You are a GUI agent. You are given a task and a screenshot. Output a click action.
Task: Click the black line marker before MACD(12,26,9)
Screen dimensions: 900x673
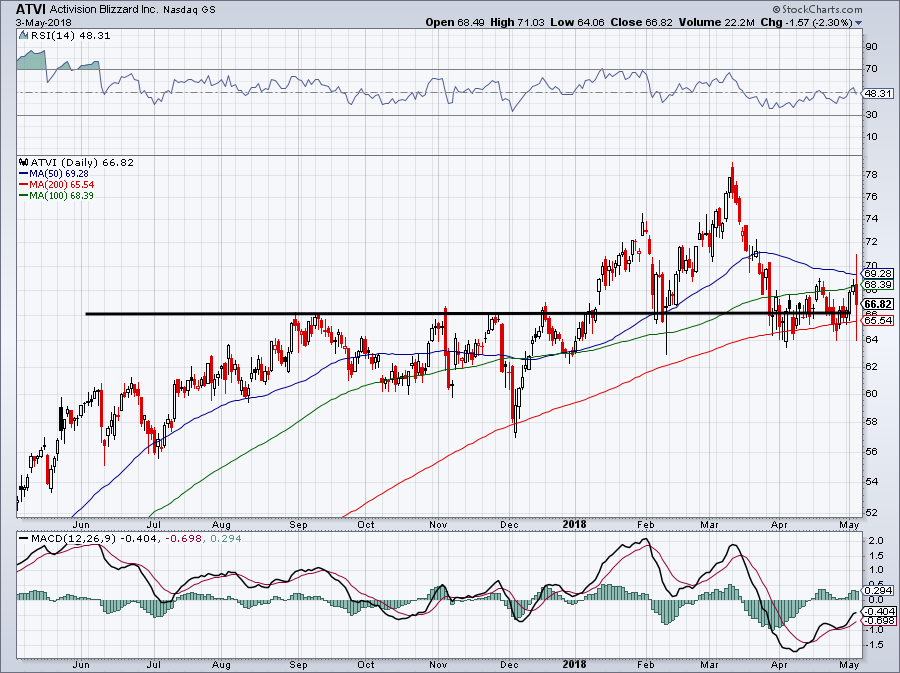click(23, 538)
